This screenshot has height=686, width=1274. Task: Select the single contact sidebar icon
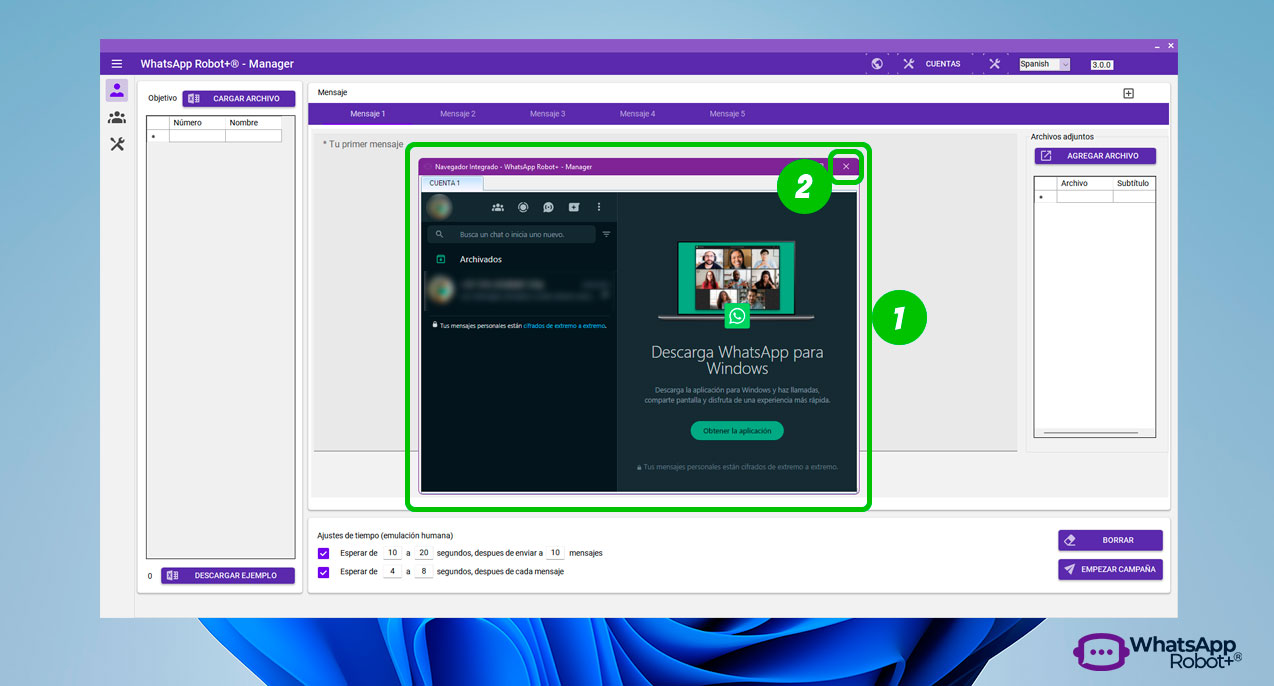(x=117, y=90)
